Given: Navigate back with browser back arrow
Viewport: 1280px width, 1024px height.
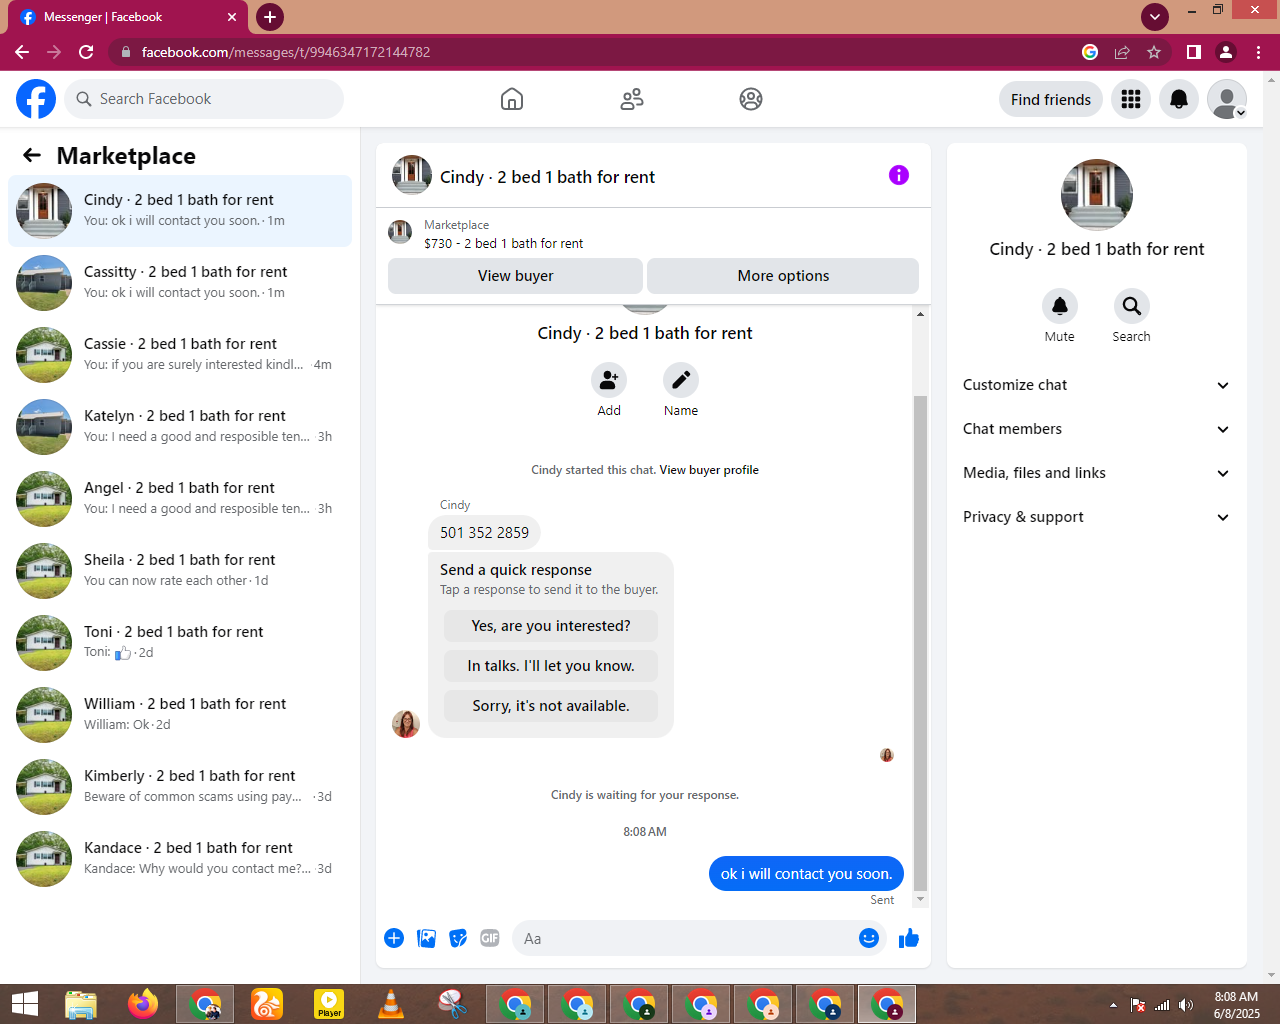Looking at the screenshot, I should click(22, 52).
